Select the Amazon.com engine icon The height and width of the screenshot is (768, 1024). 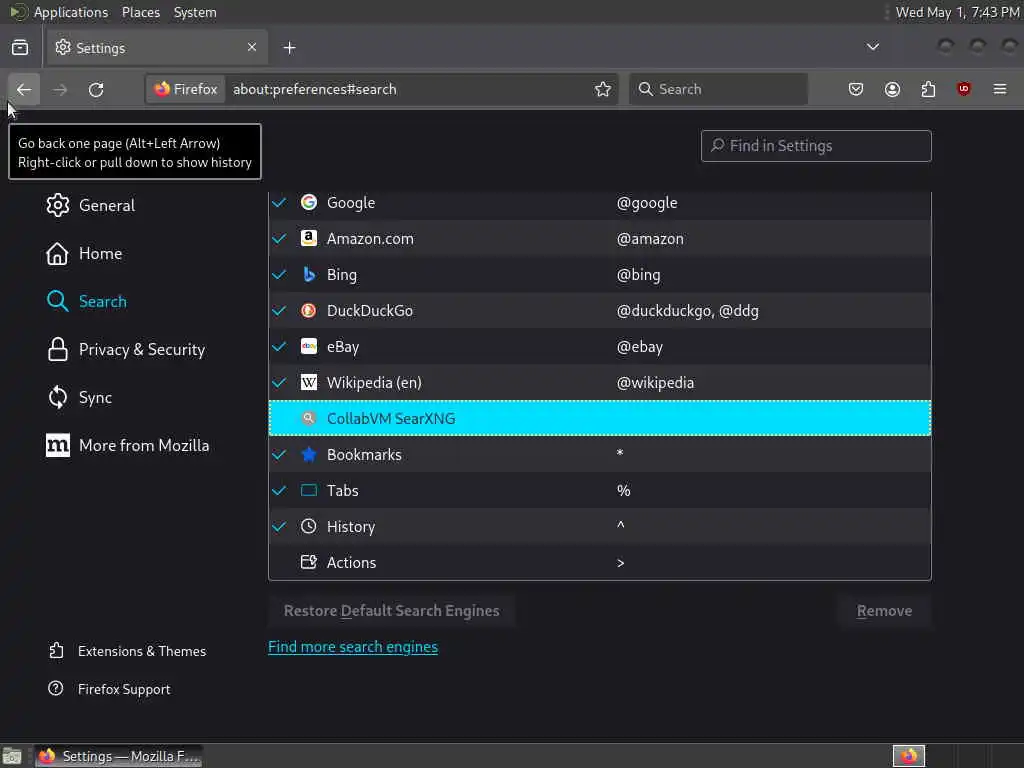(x=309, y=238)
